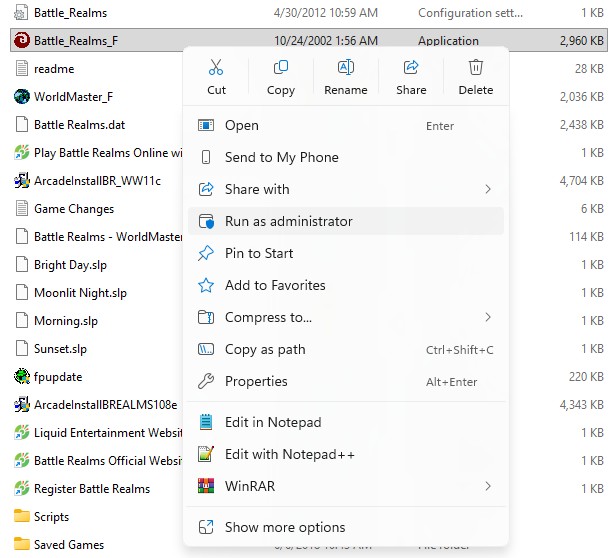Click the Saved Games folder icon
Image resolution: width=616 pixels, height=558 pixels.
click(x=22, y=544)
